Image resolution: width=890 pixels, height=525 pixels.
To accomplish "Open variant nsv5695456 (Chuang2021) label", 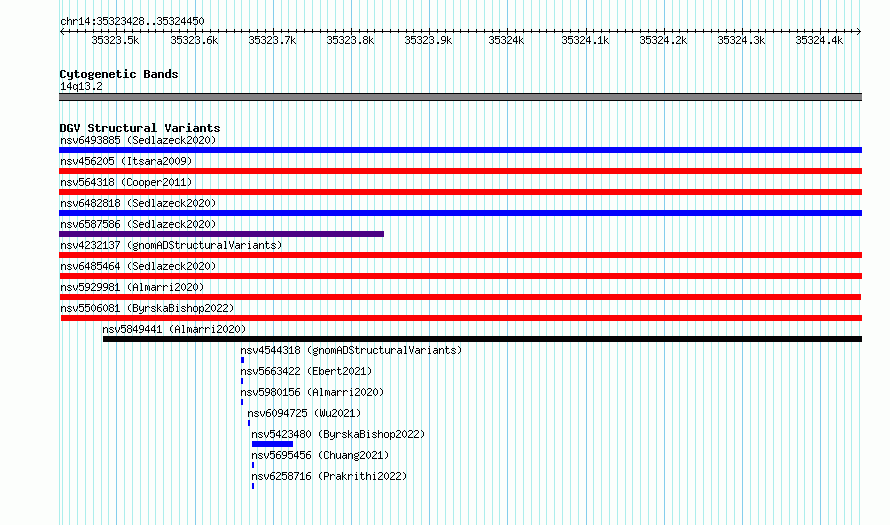I will click(320, 455).
